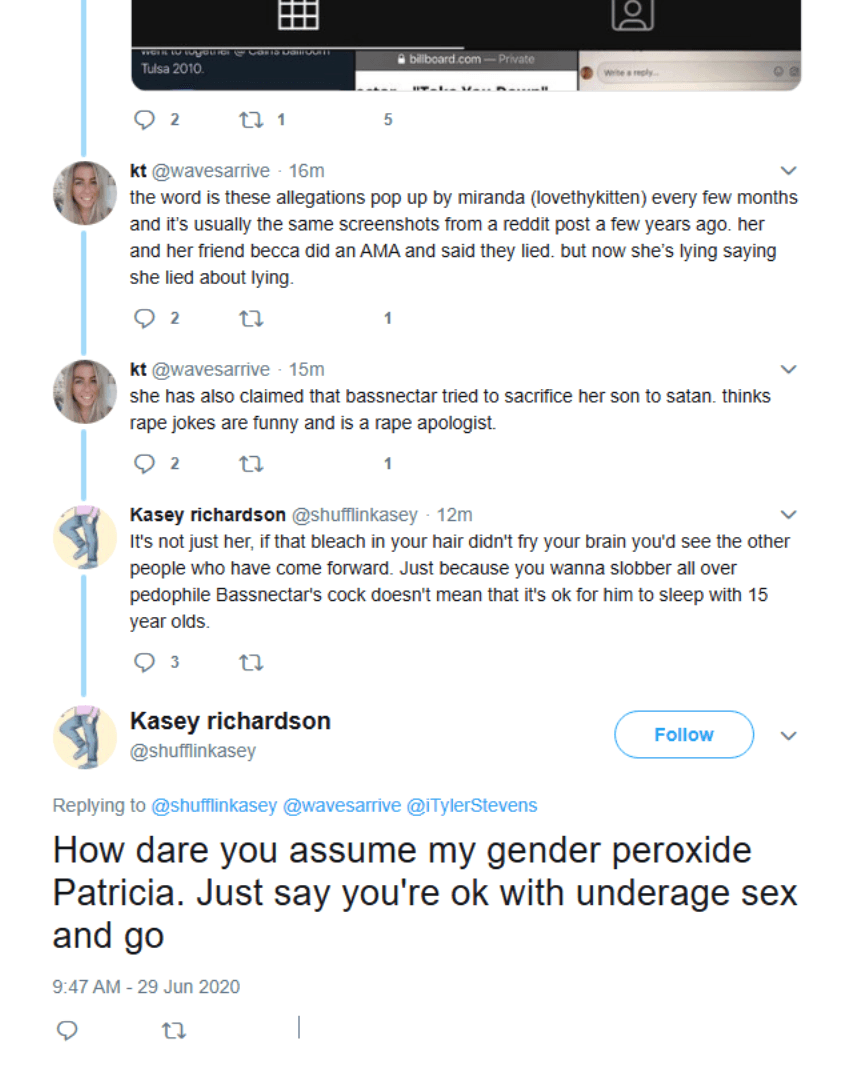Expand the chevron menu on kt's 15m tweet

(x=788, y=370)
